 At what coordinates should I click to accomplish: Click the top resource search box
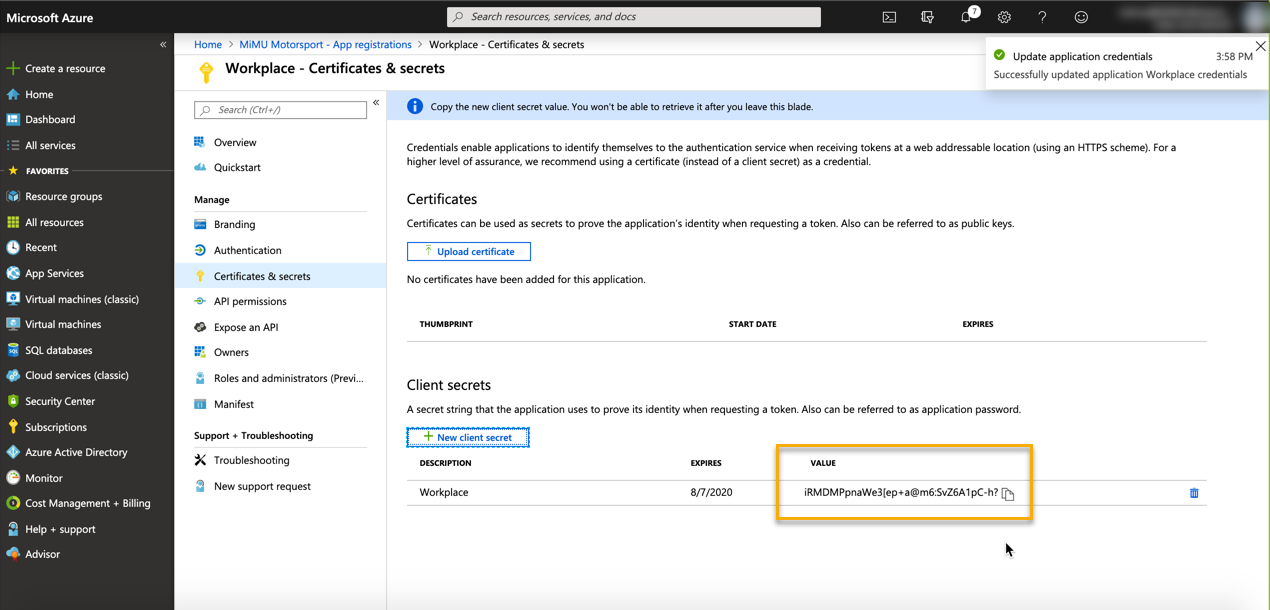tap(634, 17)
